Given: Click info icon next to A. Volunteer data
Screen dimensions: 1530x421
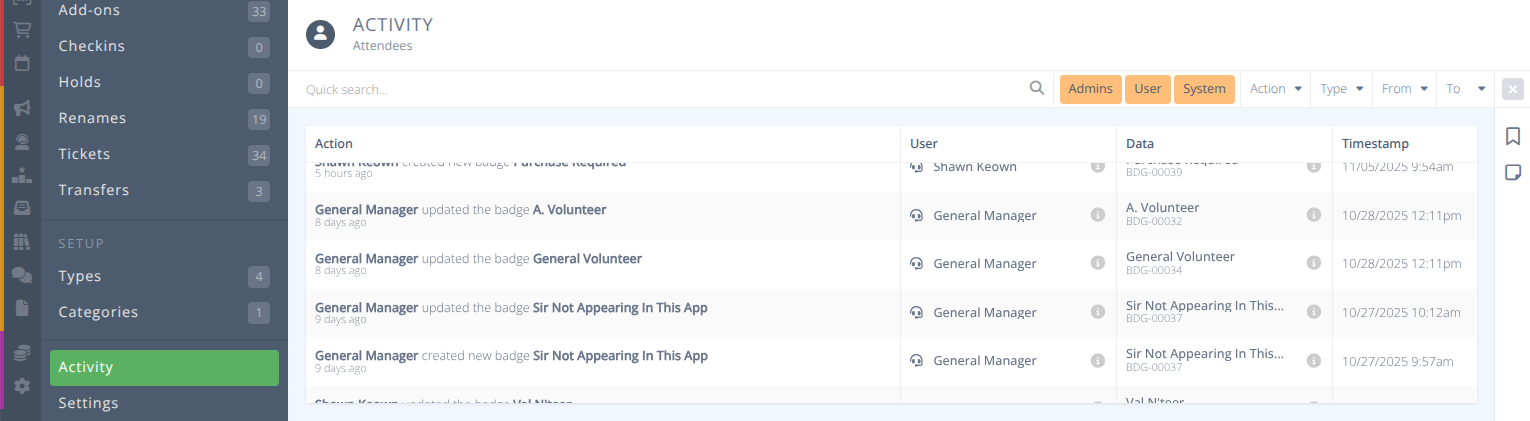Looking at the screenshot, I should [x=1314, y=215].
